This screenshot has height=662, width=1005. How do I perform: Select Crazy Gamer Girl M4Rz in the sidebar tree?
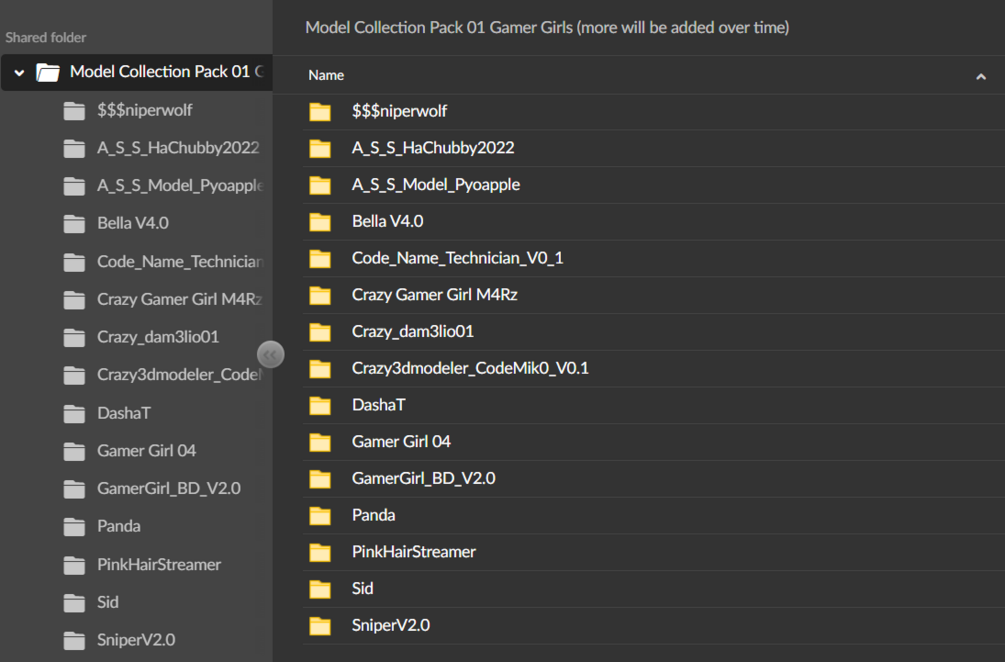click(179, 299)
